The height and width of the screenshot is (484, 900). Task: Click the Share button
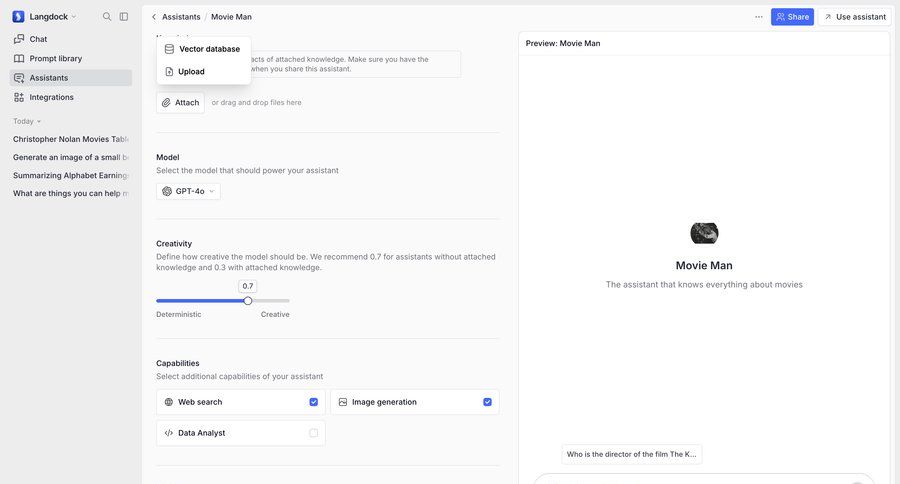pyautogui.click(x=792, y=17)
